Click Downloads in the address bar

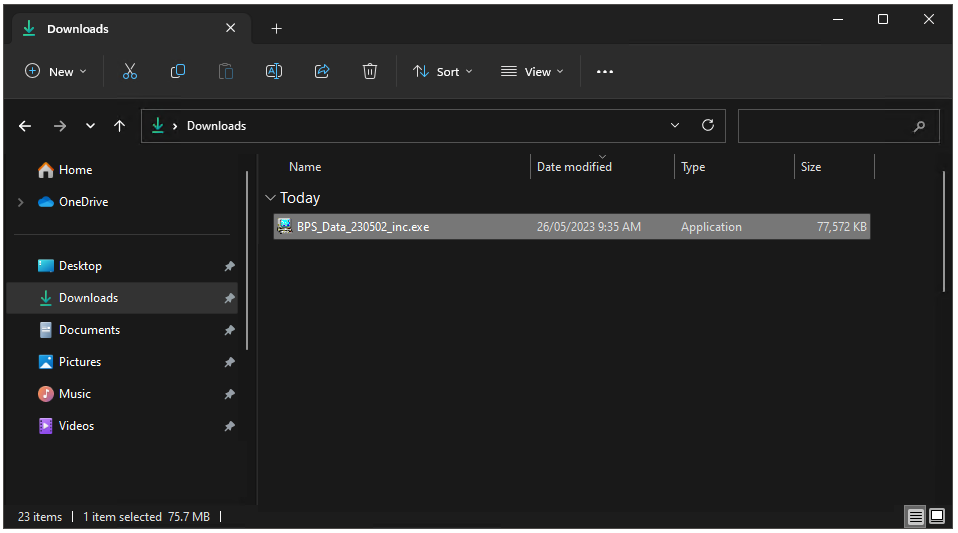point(216,126)
